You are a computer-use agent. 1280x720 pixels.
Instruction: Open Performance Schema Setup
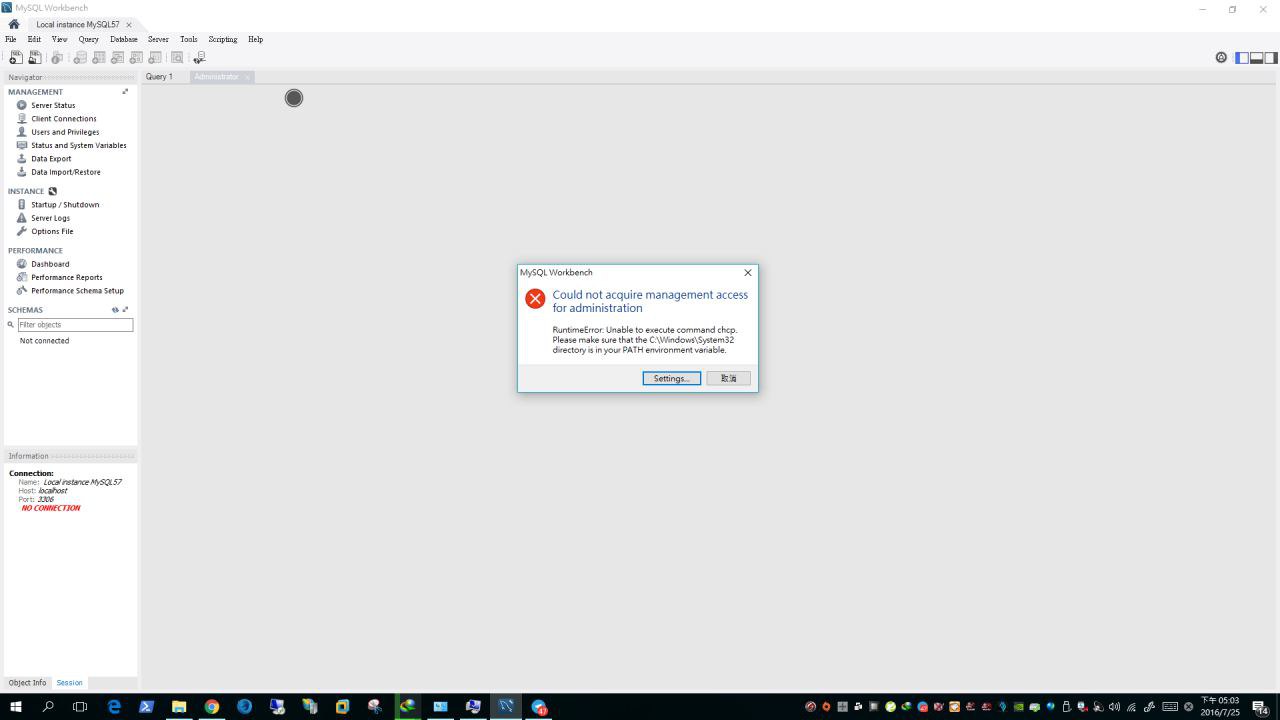[x=77, y=291]
